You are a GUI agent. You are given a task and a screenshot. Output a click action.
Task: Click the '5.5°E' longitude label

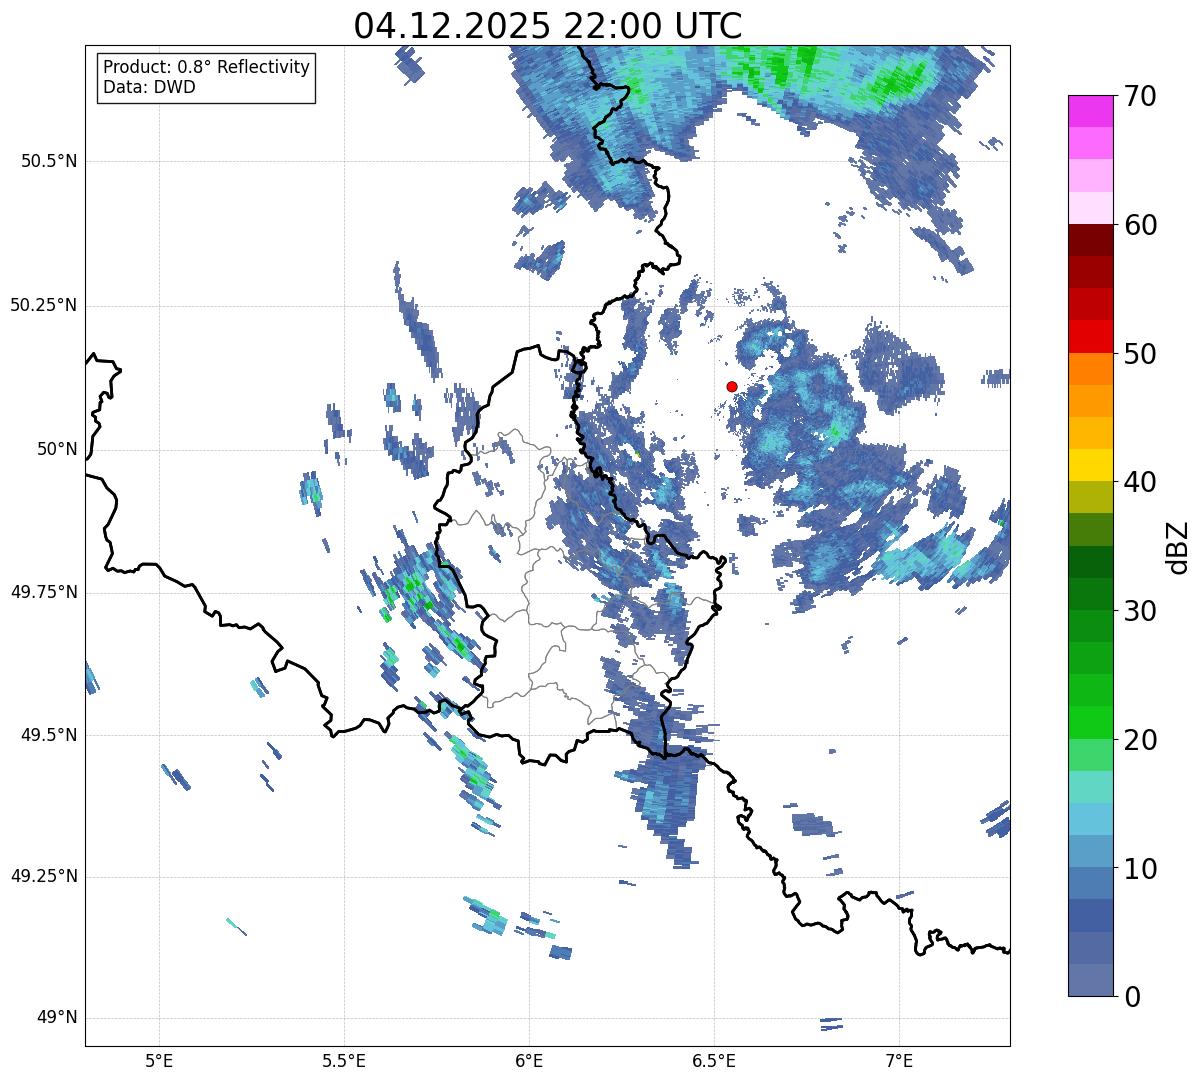coord(344,1060)
